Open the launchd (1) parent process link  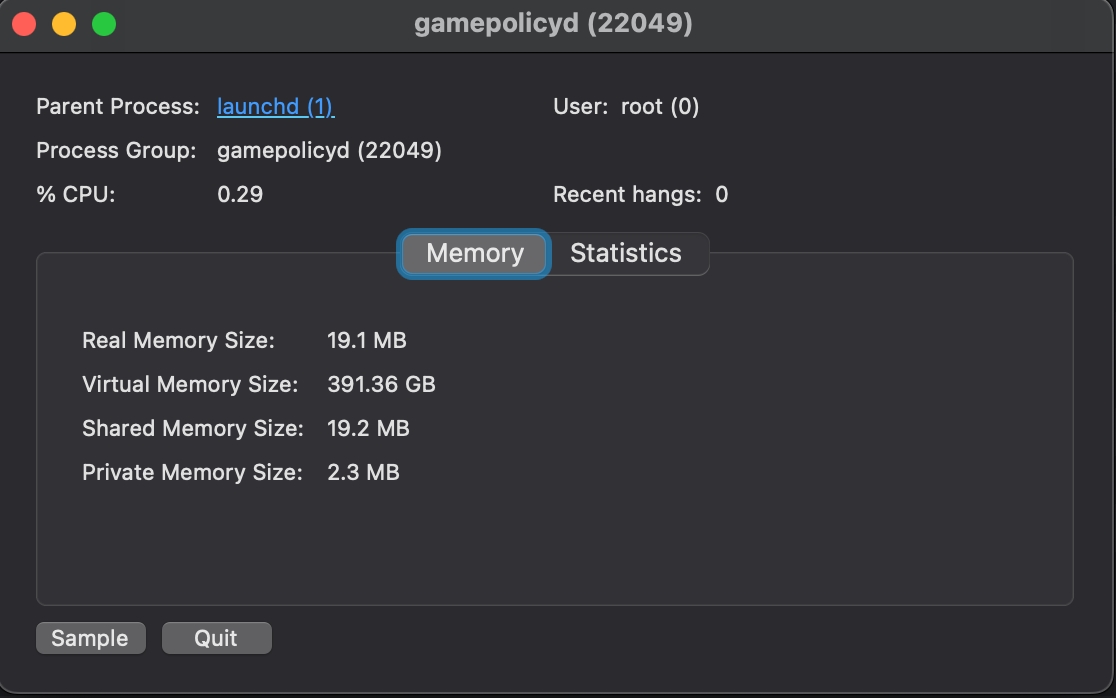[x=275, y=107]
